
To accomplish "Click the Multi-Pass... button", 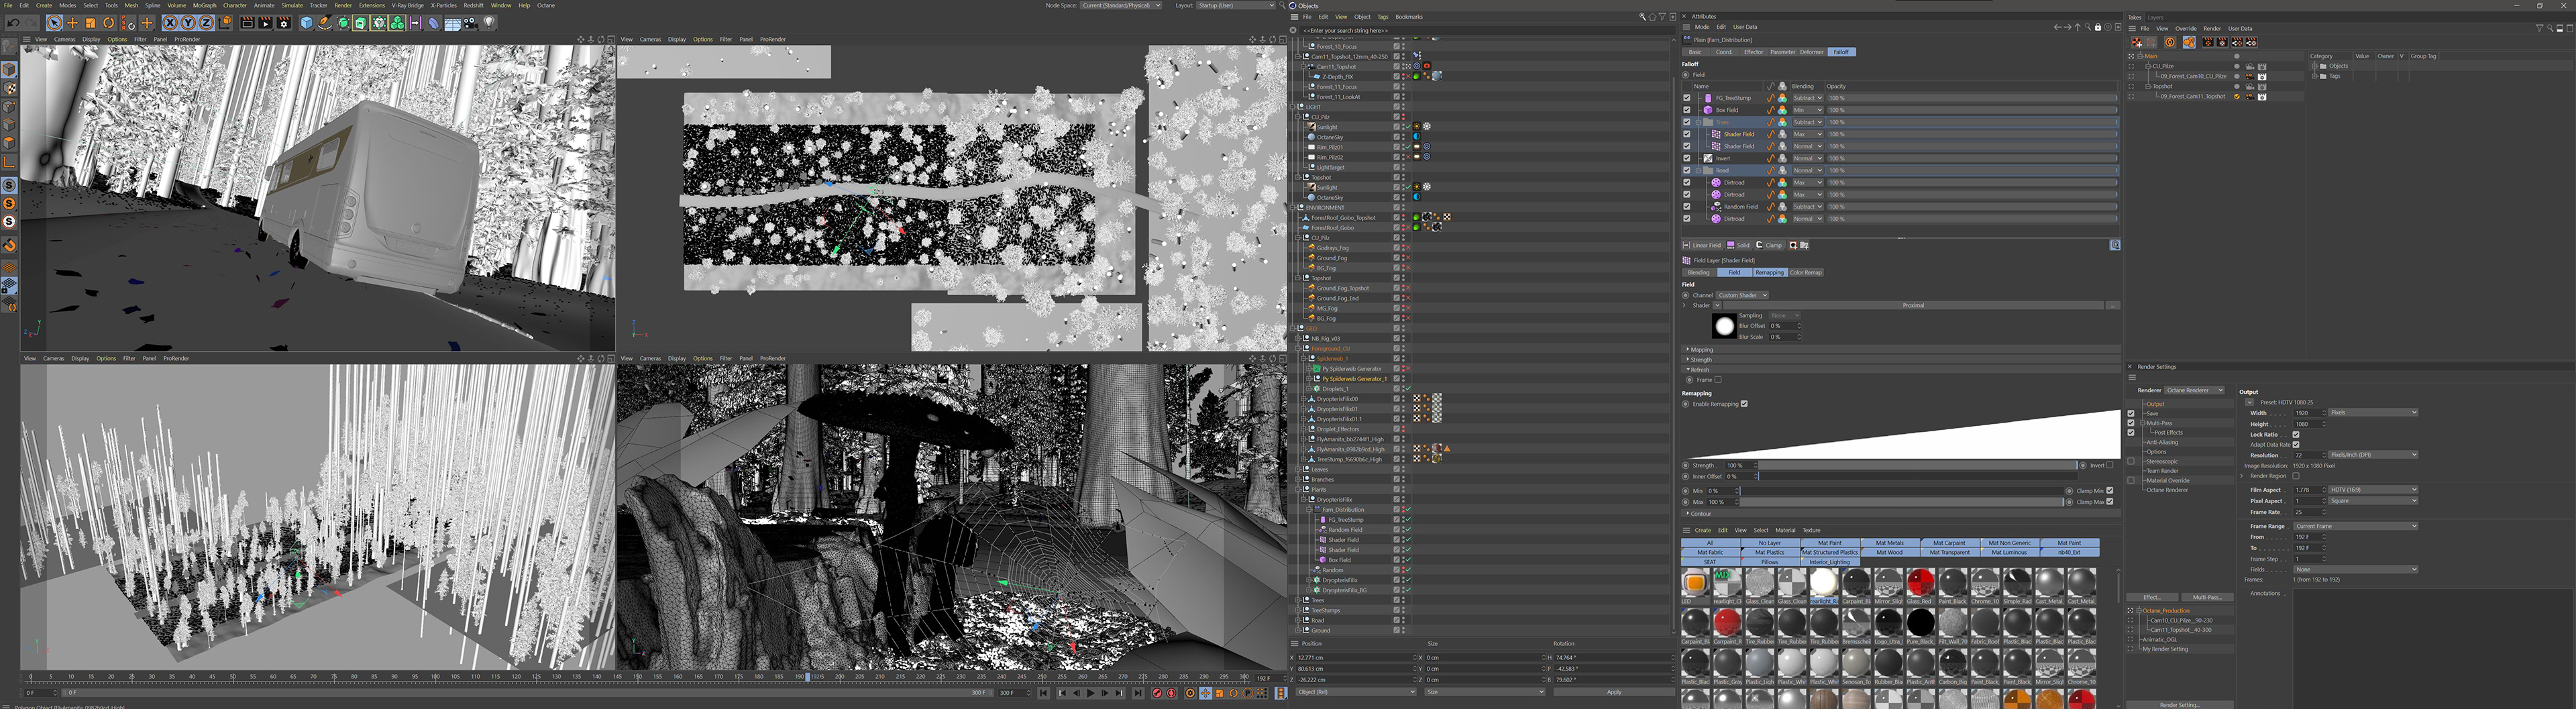I will pos(2208,597).
